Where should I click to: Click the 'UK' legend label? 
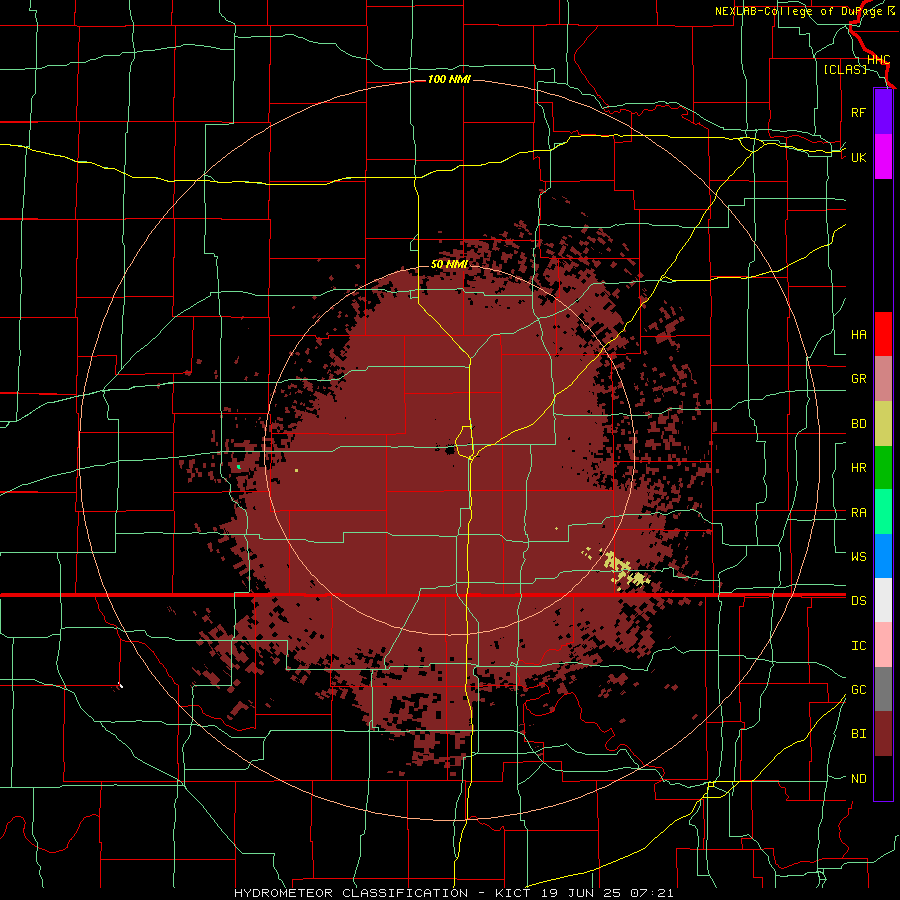click(859, 157)
